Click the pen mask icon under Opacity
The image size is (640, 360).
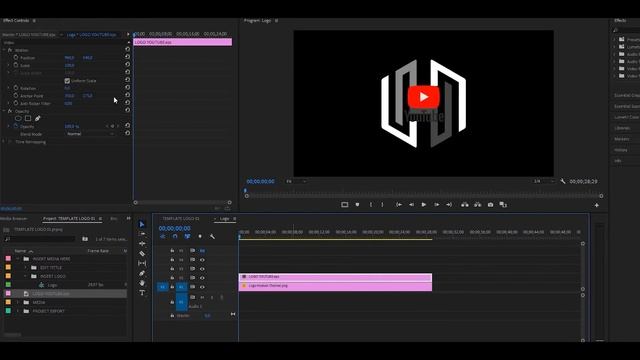(38, 118)
